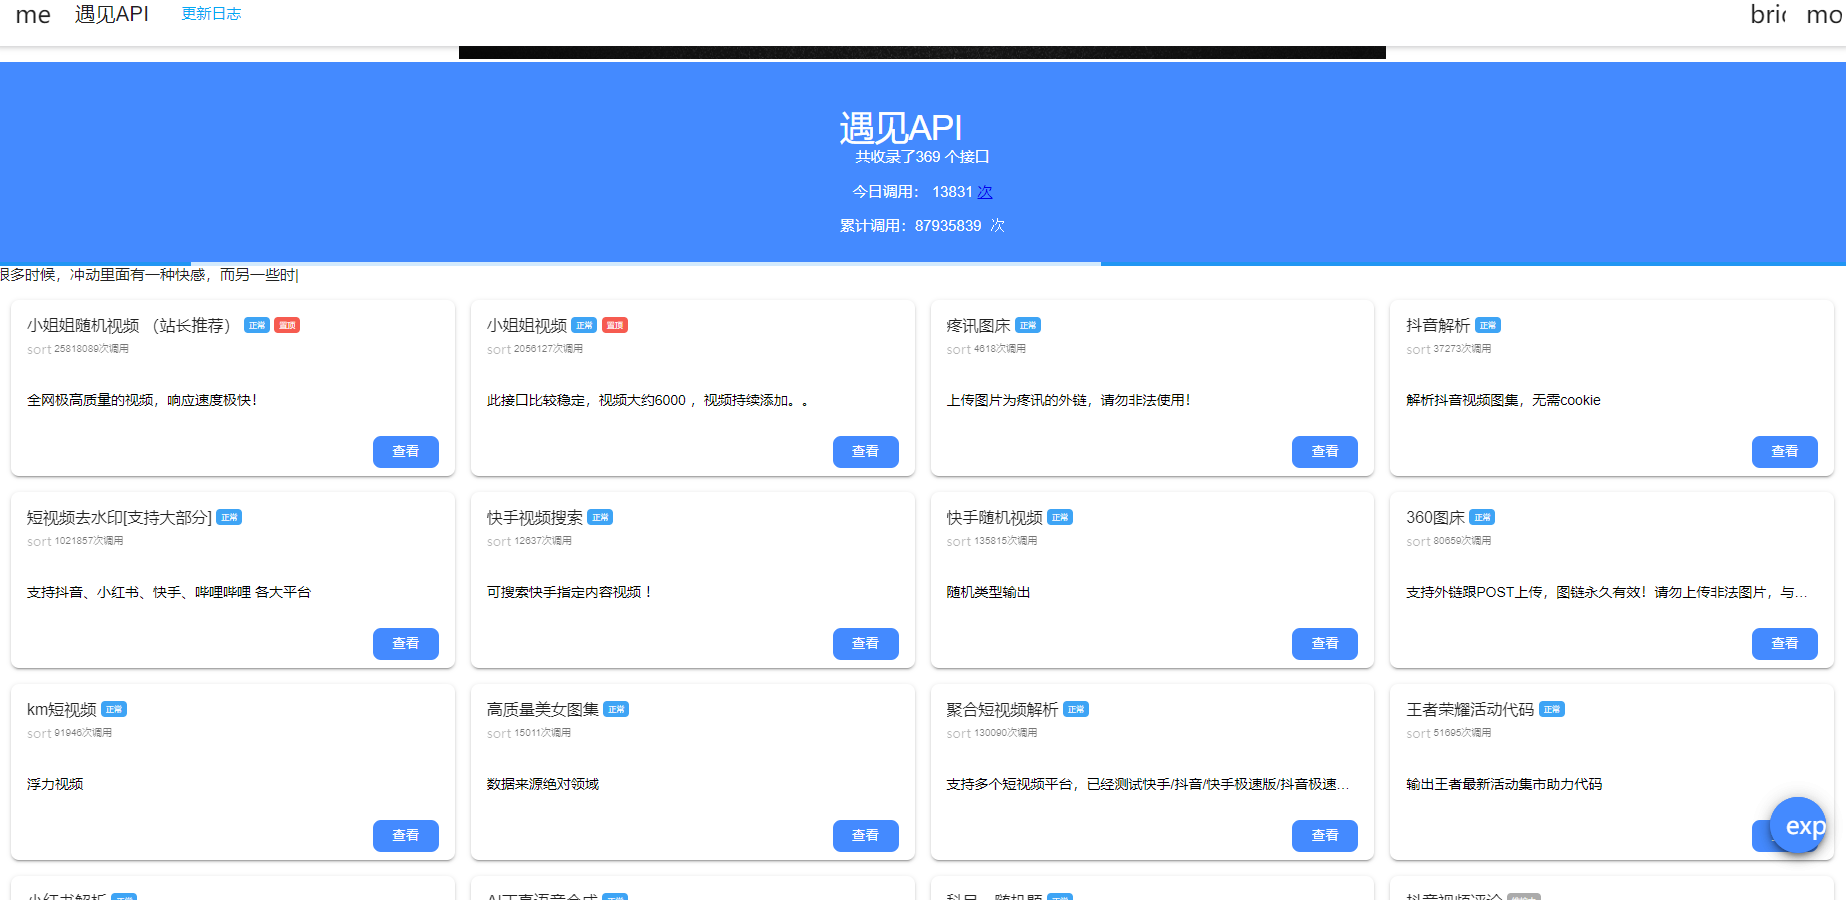Click the 置顶 badge on 小姐姐视频

coord(613,325)
